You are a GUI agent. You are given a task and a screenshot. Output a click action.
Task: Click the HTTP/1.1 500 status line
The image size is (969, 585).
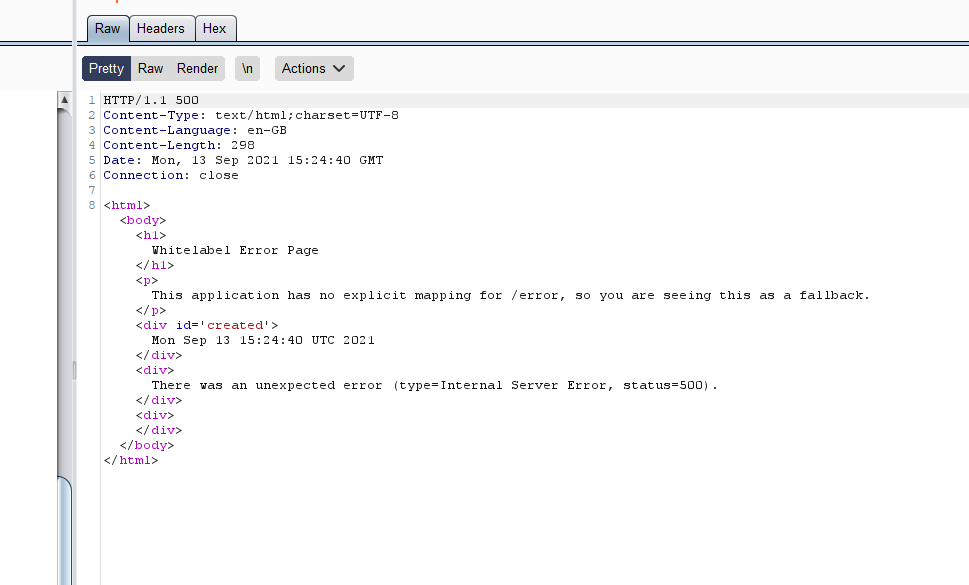(151, 100)
